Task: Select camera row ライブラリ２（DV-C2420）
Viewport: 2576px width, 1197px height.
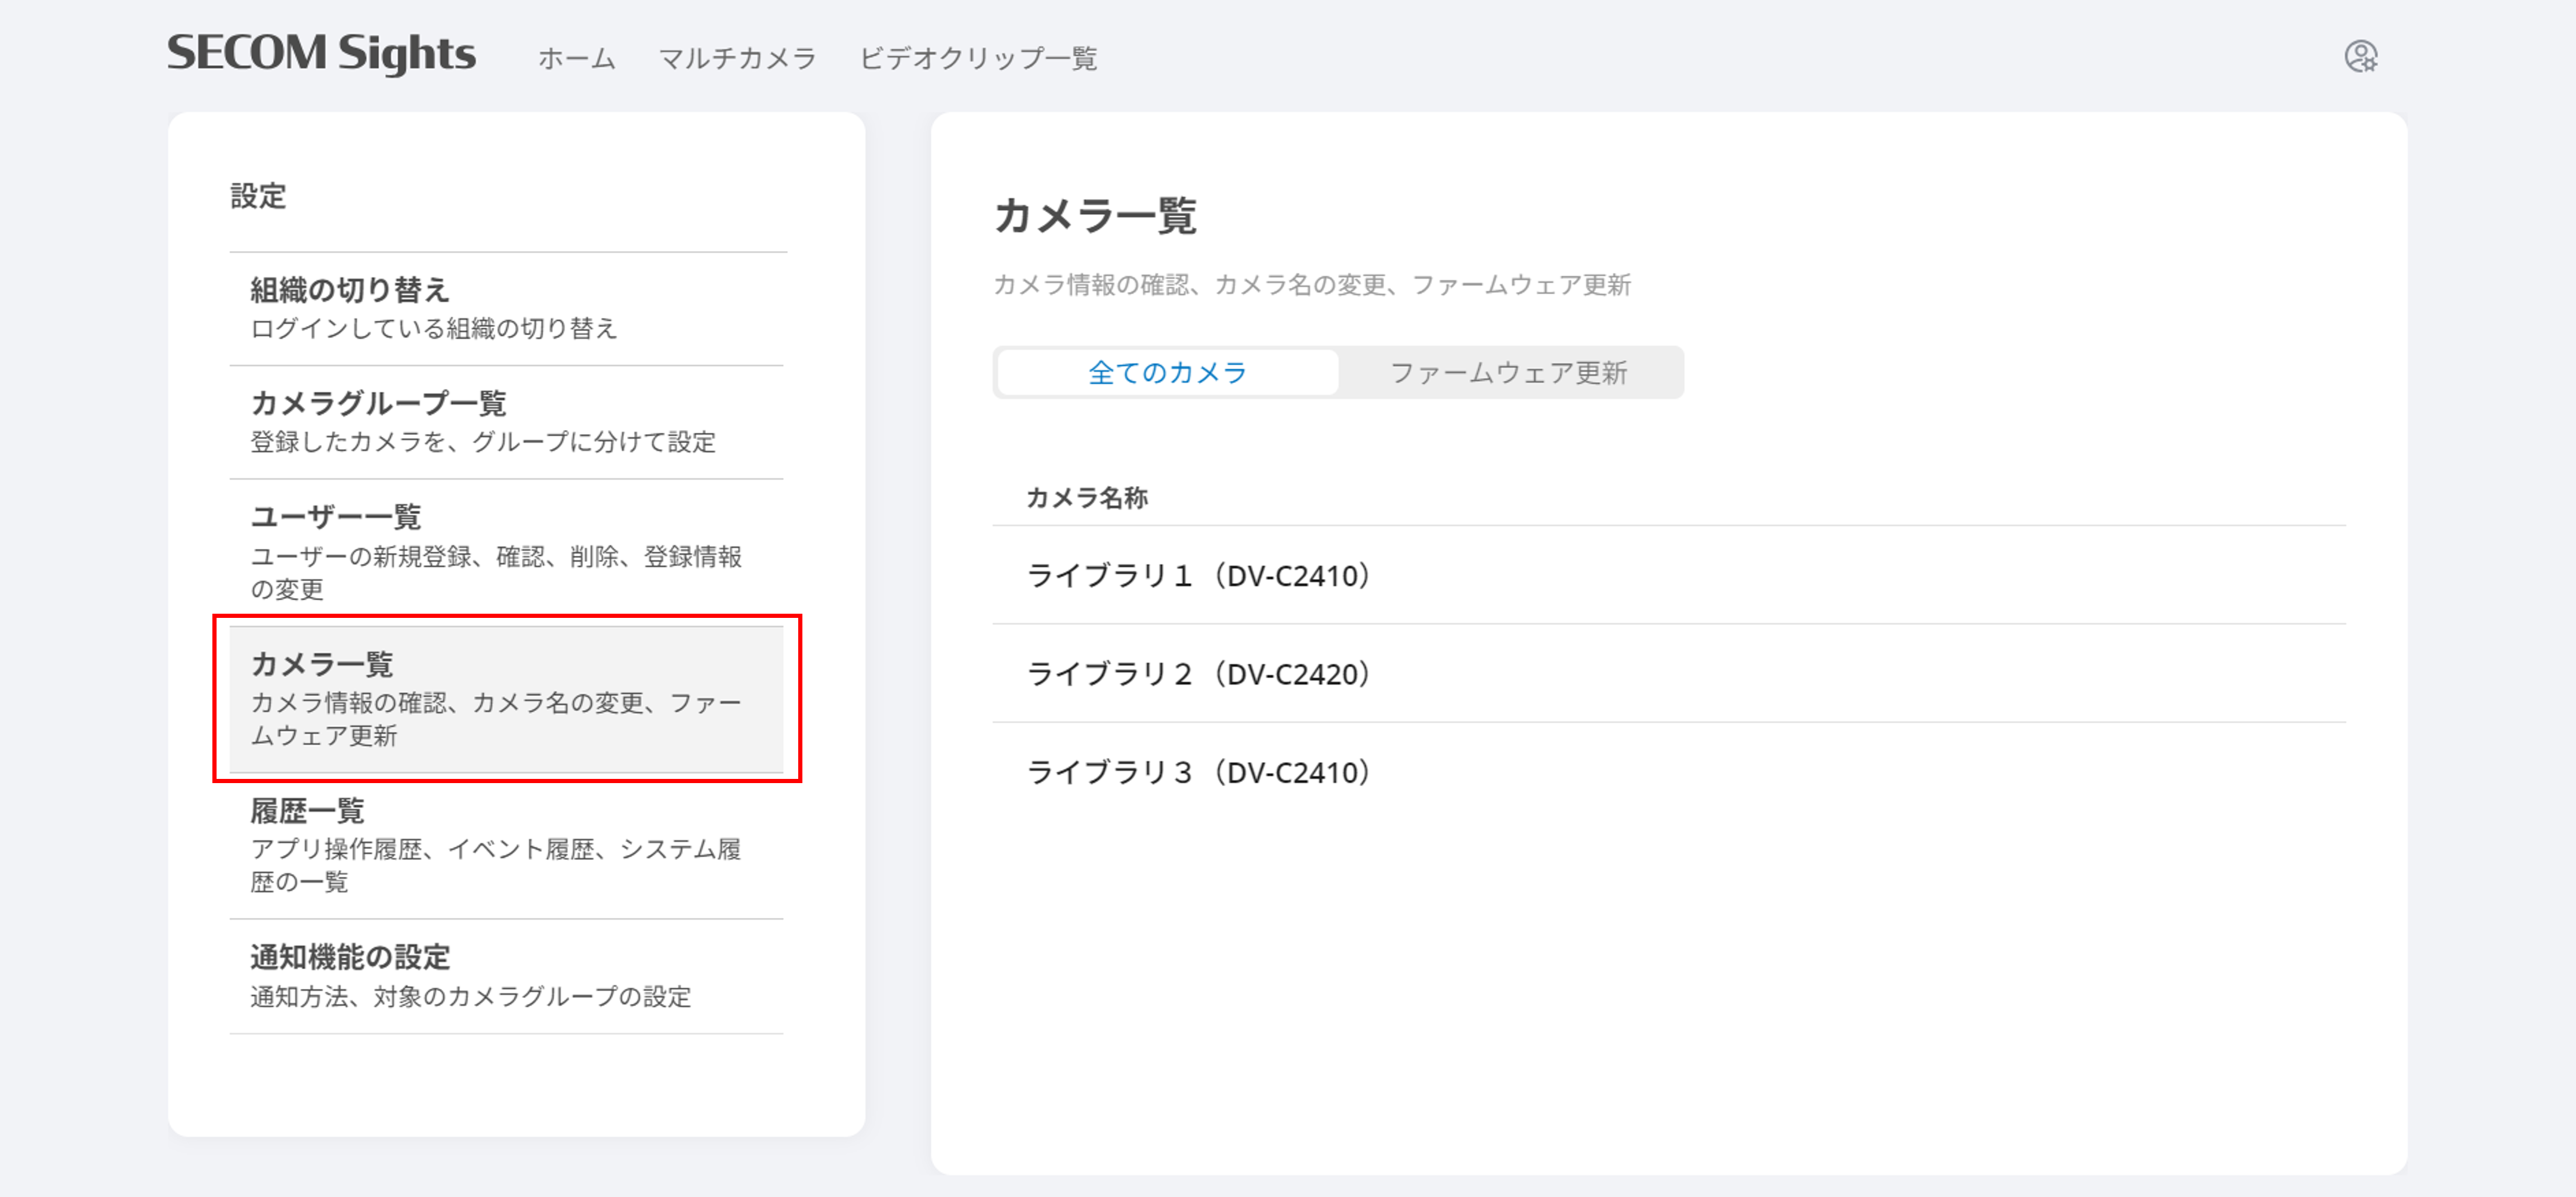Action: 1668,673
